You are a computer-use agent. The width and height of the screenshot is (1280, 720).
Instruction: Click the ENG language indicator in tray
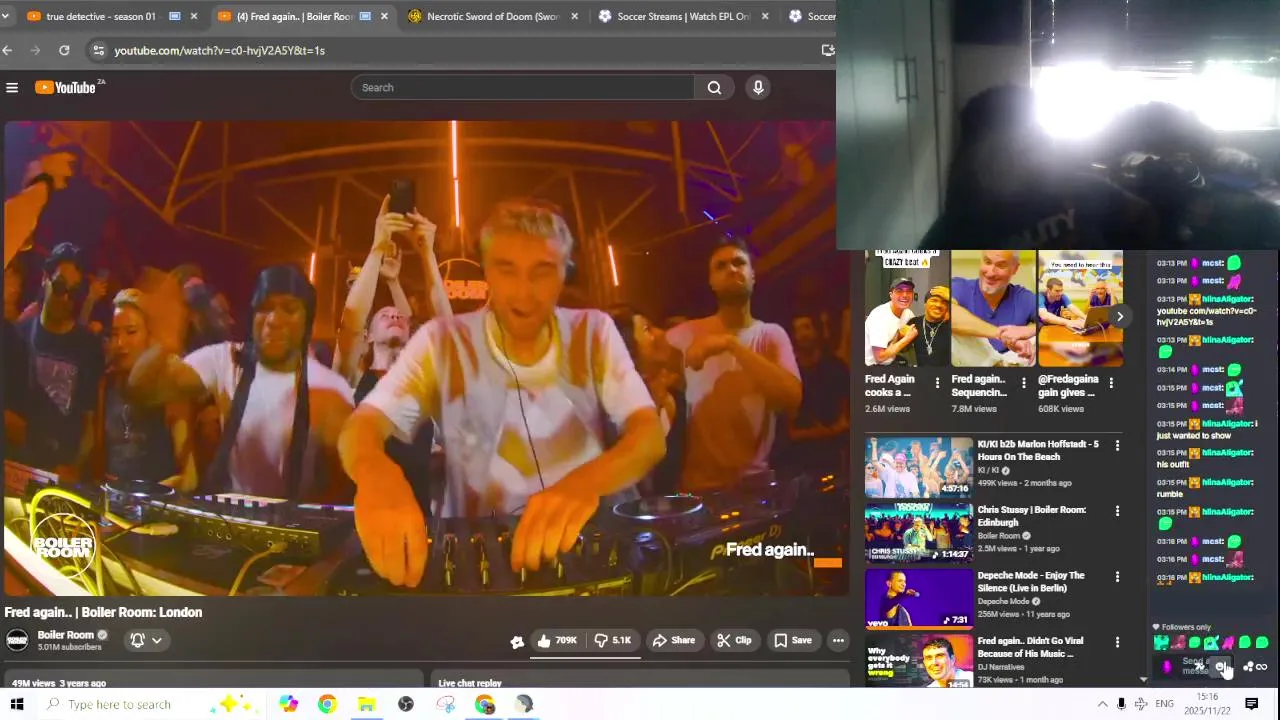click(1164, 704)
